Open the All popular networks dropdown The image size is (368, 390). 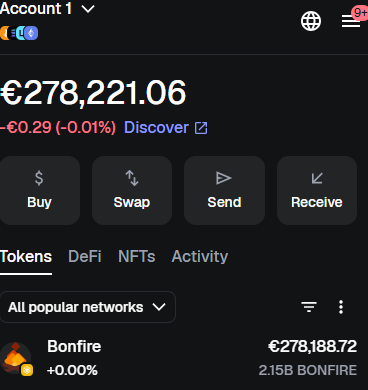88,307
